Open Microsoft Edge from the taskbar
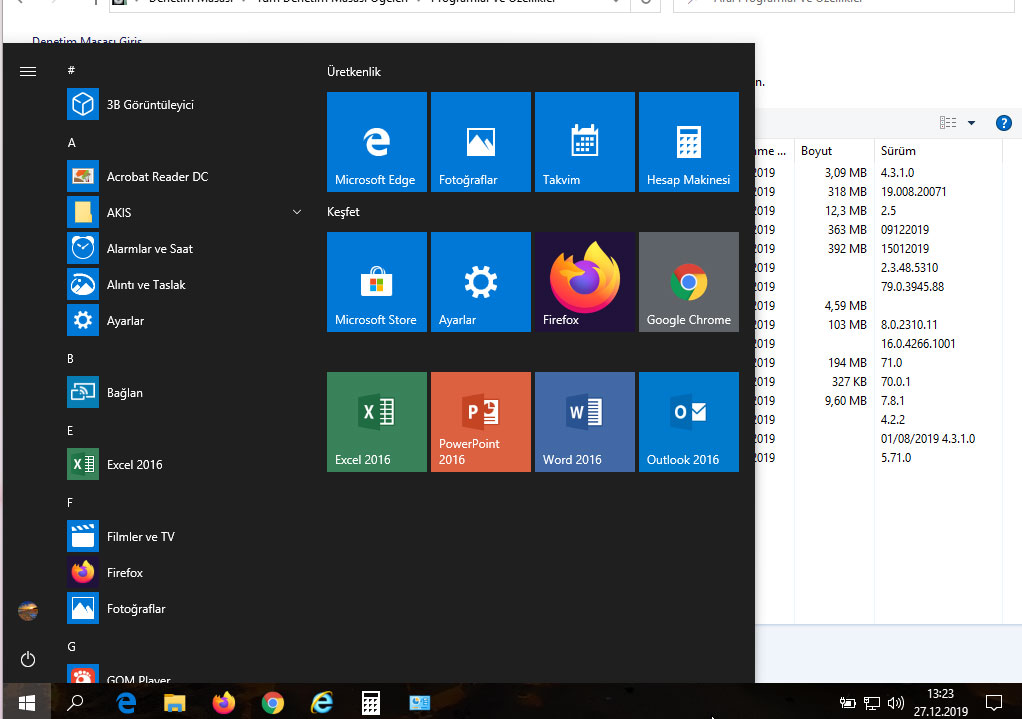 [x=125, y=703]
